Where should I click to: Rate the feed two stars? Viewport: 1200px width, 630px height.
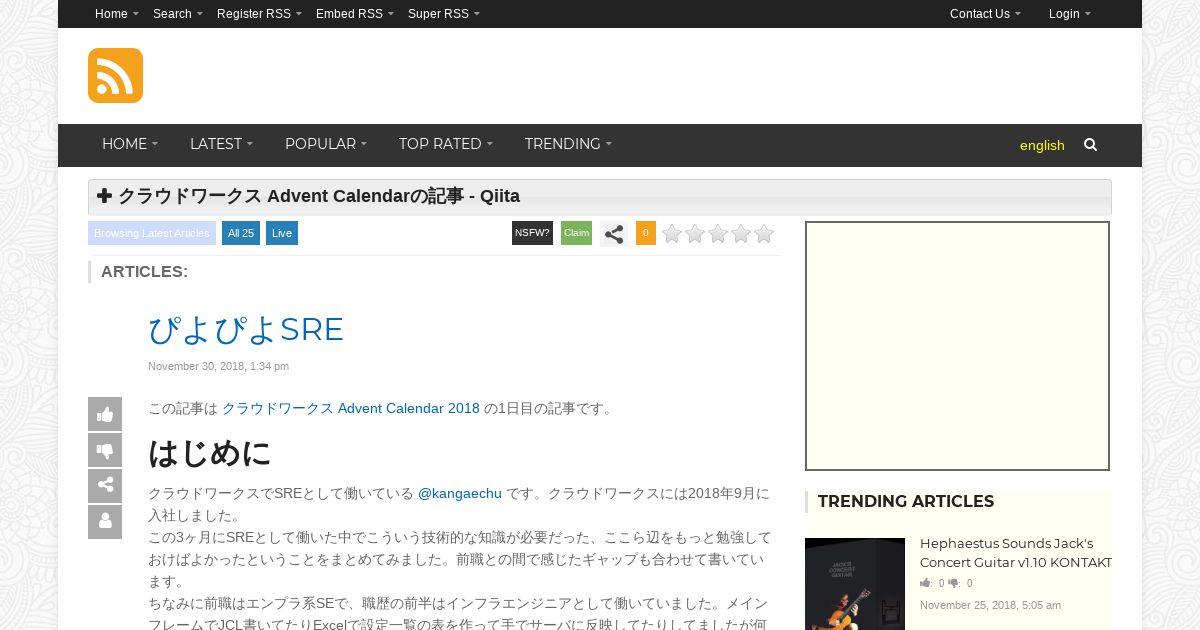[695, 234]
